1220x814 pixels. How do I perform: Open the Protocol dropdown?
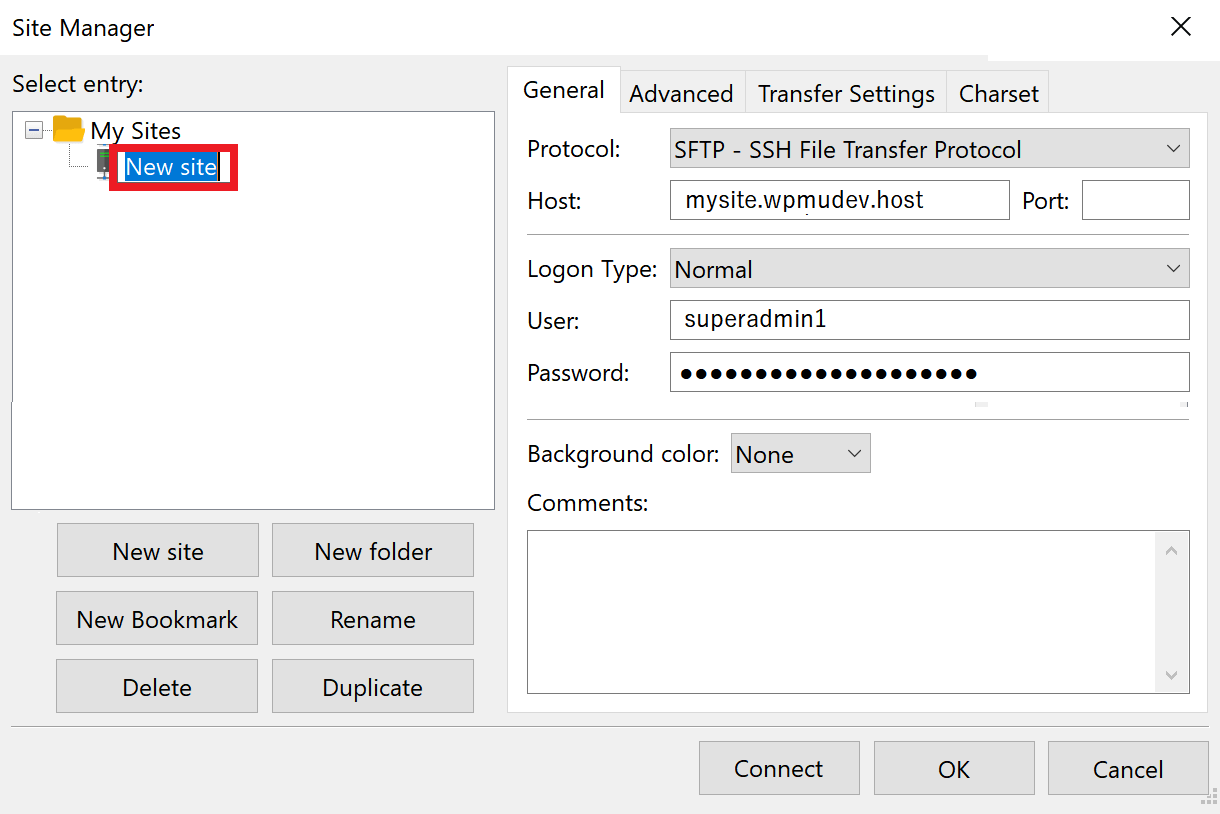coord(929,149)
